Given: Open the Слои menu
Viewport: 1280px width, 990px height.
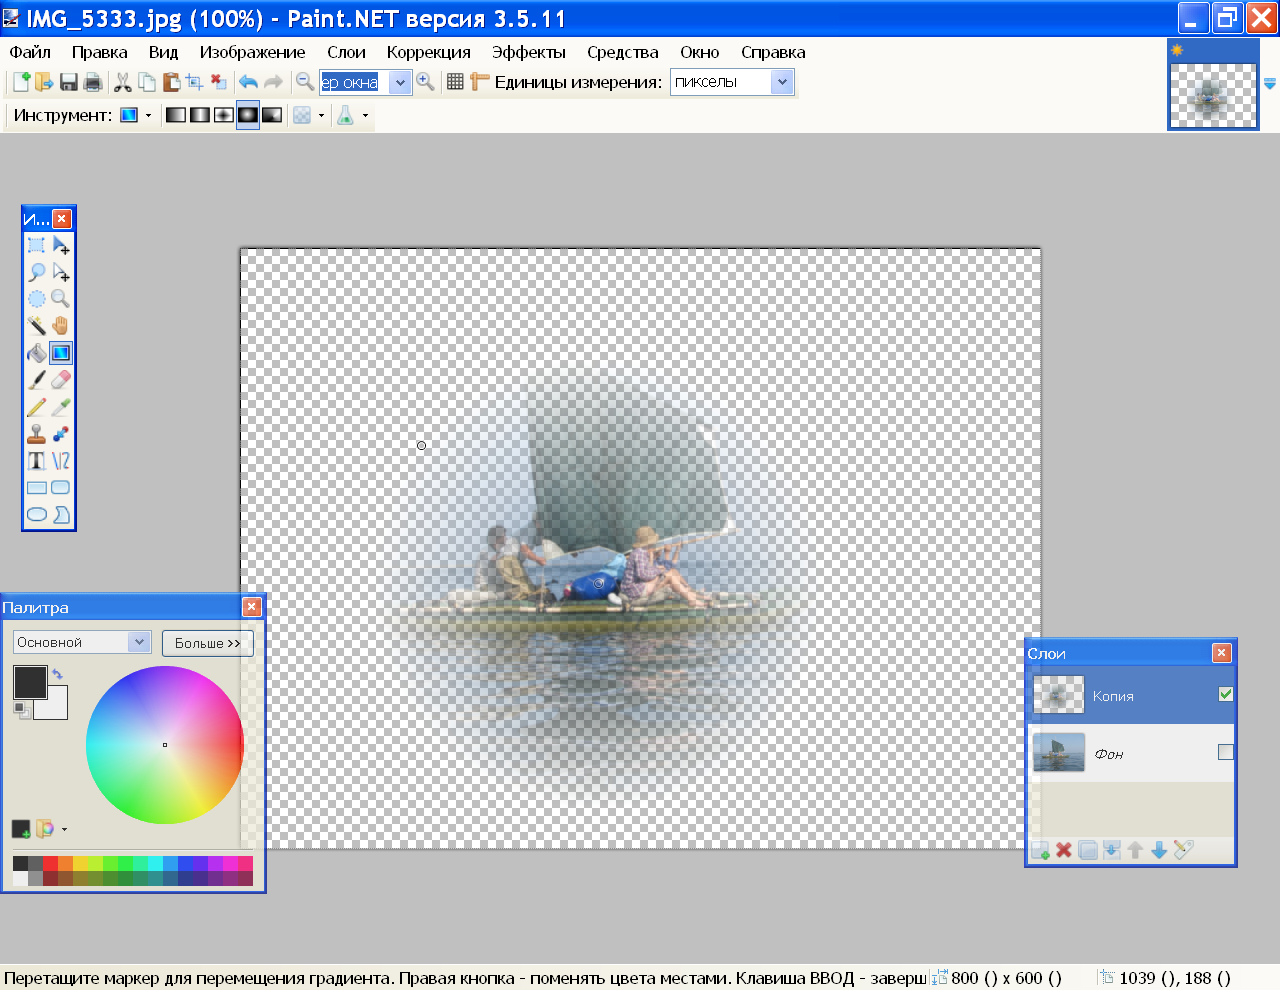Looking at the screenshot, I should pyautogui.click(x=346, y=52).
